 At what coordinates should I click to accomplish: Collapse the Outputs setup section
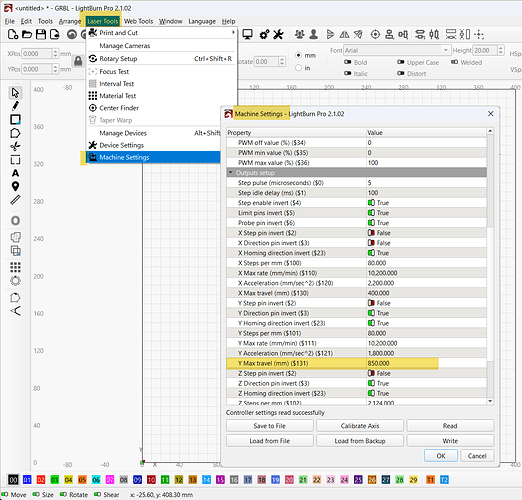click(x=230, y=173)
